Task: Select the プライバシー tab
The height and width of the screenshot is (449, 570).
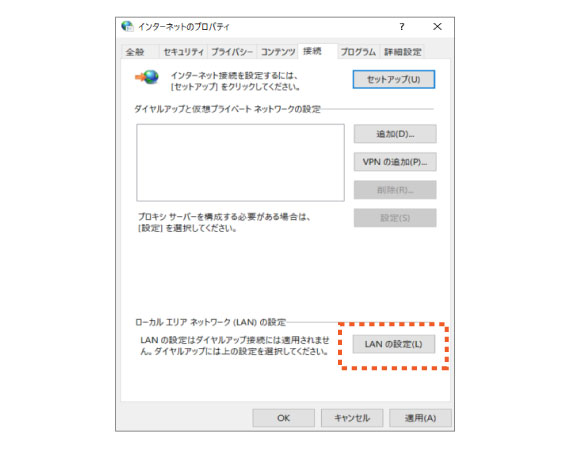Action: pyautogui.click(x=232, y=52)
